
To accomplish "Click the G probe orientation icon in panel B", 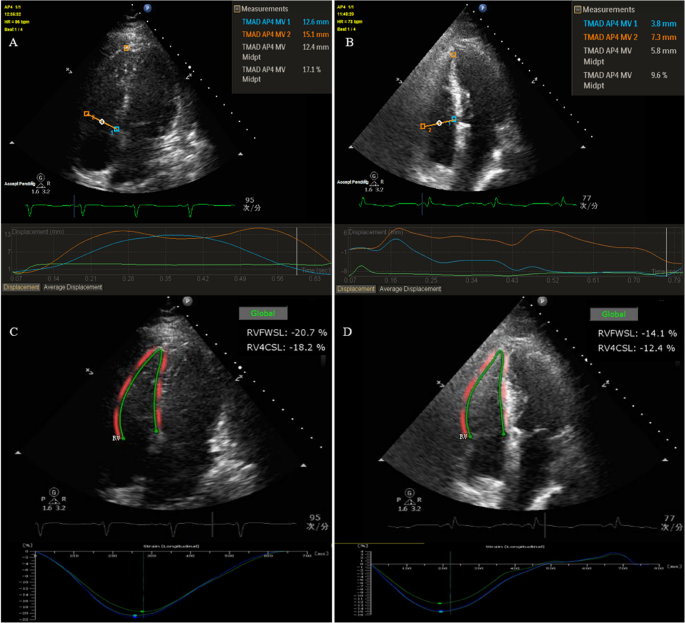I will pos(374,176).
